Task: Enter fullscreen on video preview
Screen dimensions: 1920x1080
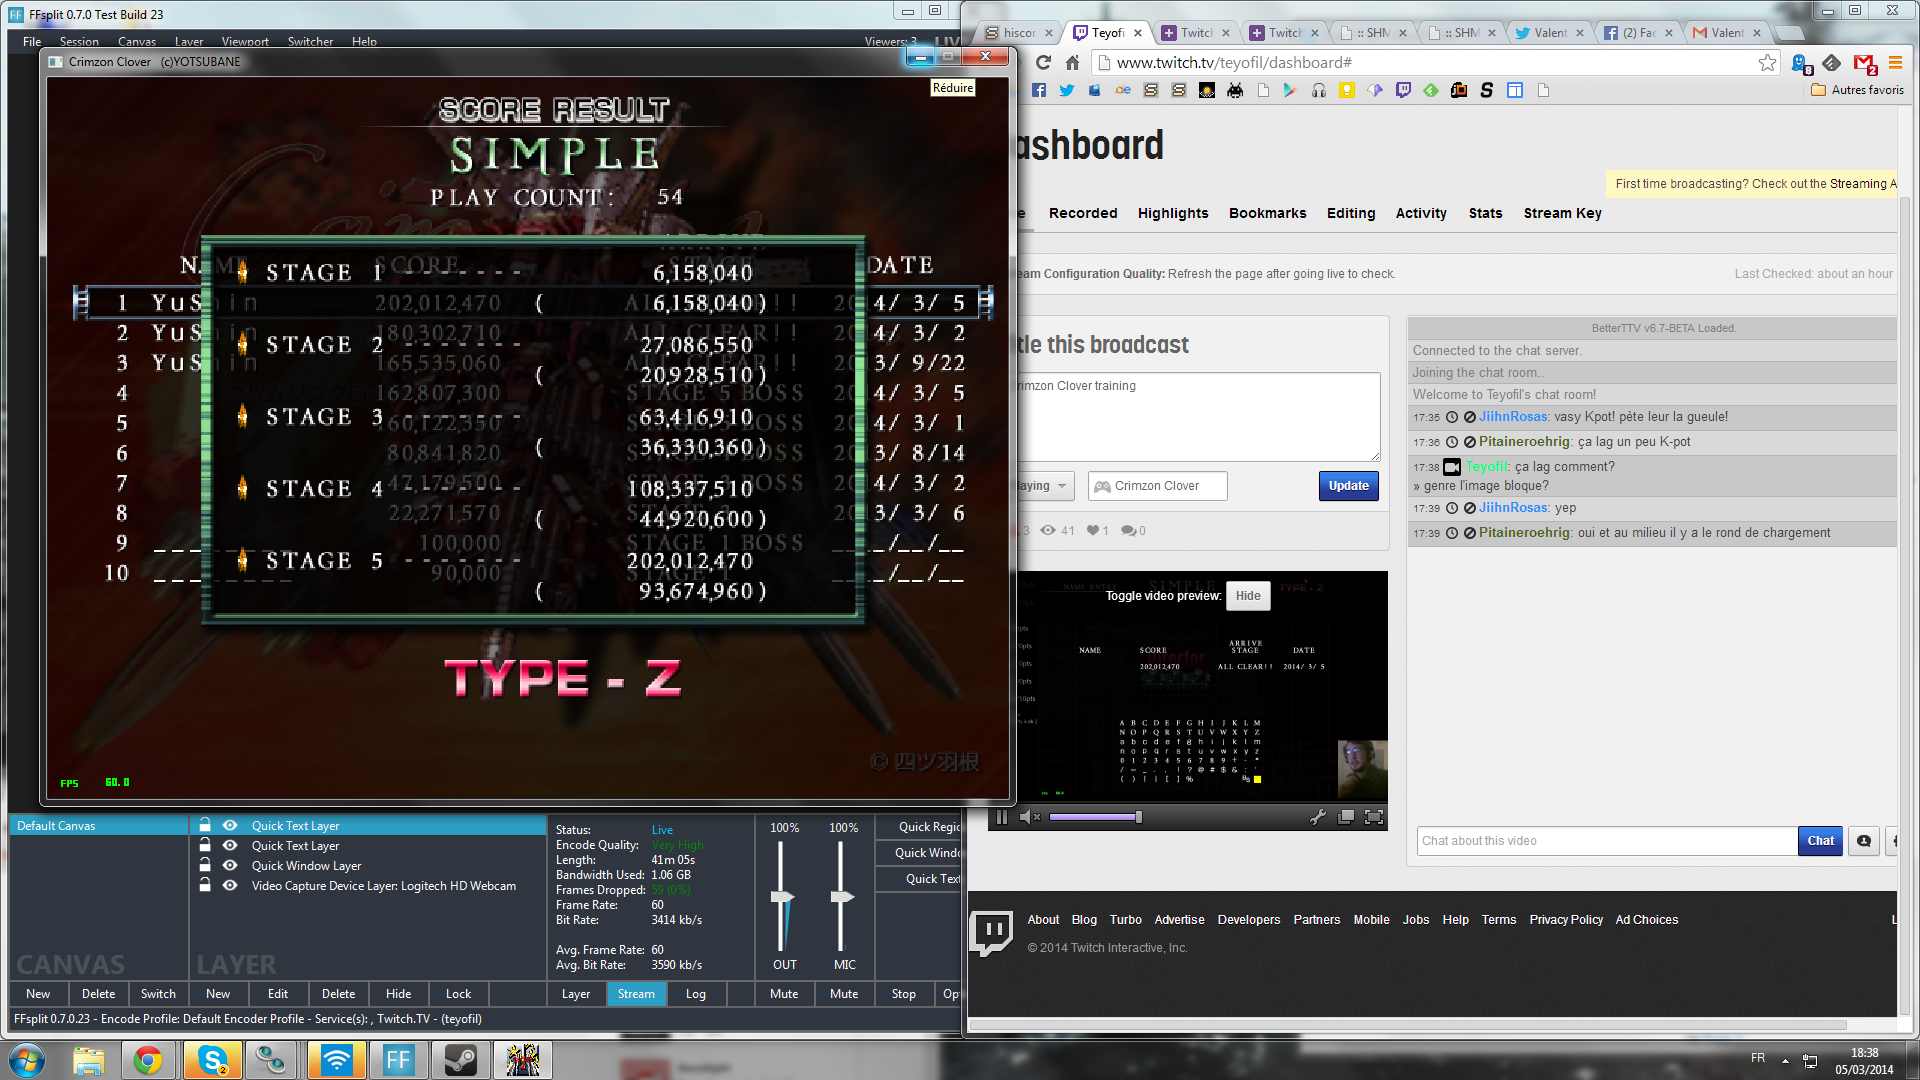Action: point(1374,817)
